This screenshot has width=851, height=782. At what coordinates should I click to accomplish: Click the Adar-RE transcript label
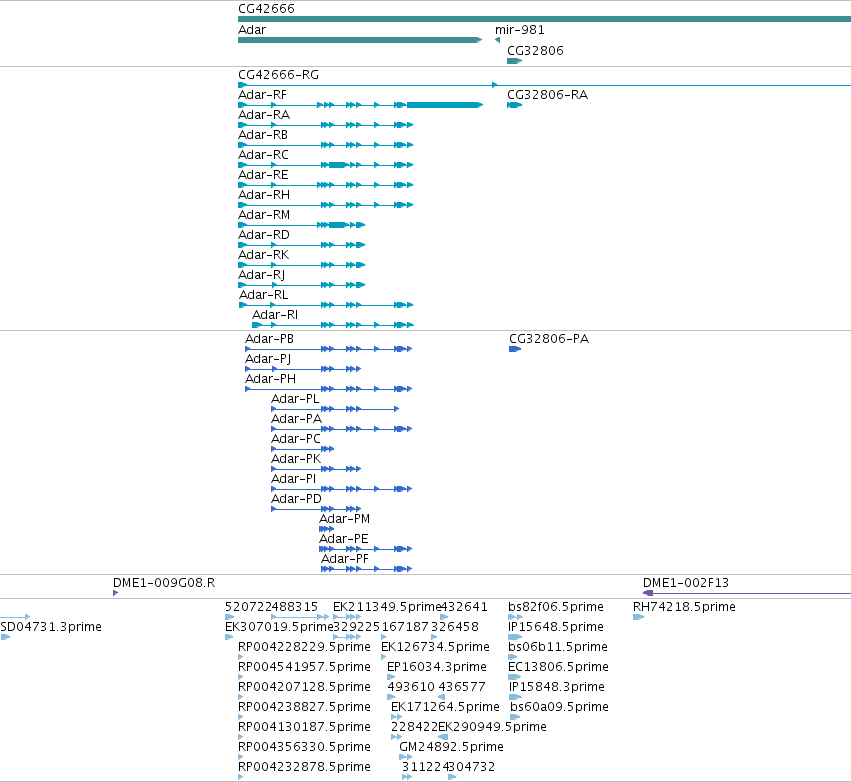pos(263,175)
